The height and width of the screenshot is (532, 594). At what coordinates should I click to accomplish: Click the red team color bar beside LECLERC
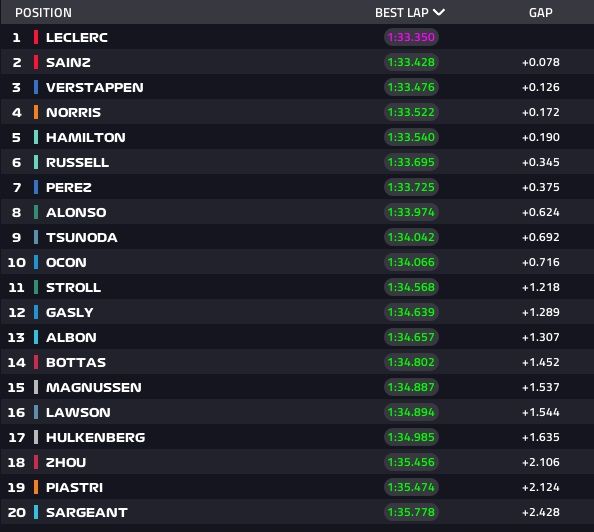tap(36, 37)
